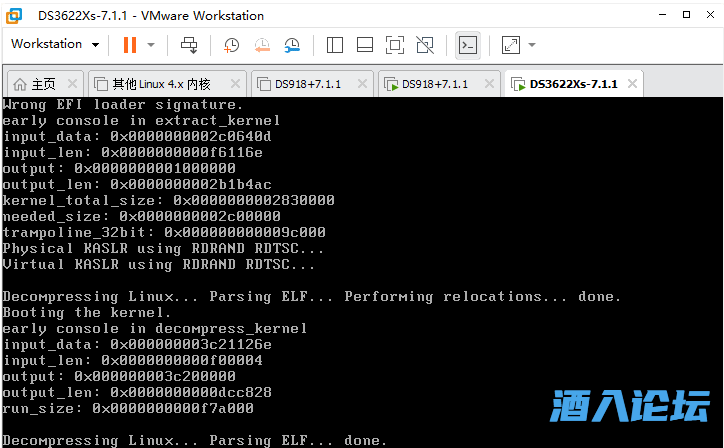Select the 其他 Linux 4.x 内核 tab
Screen dimensions: 724x448
coord(160,83)
